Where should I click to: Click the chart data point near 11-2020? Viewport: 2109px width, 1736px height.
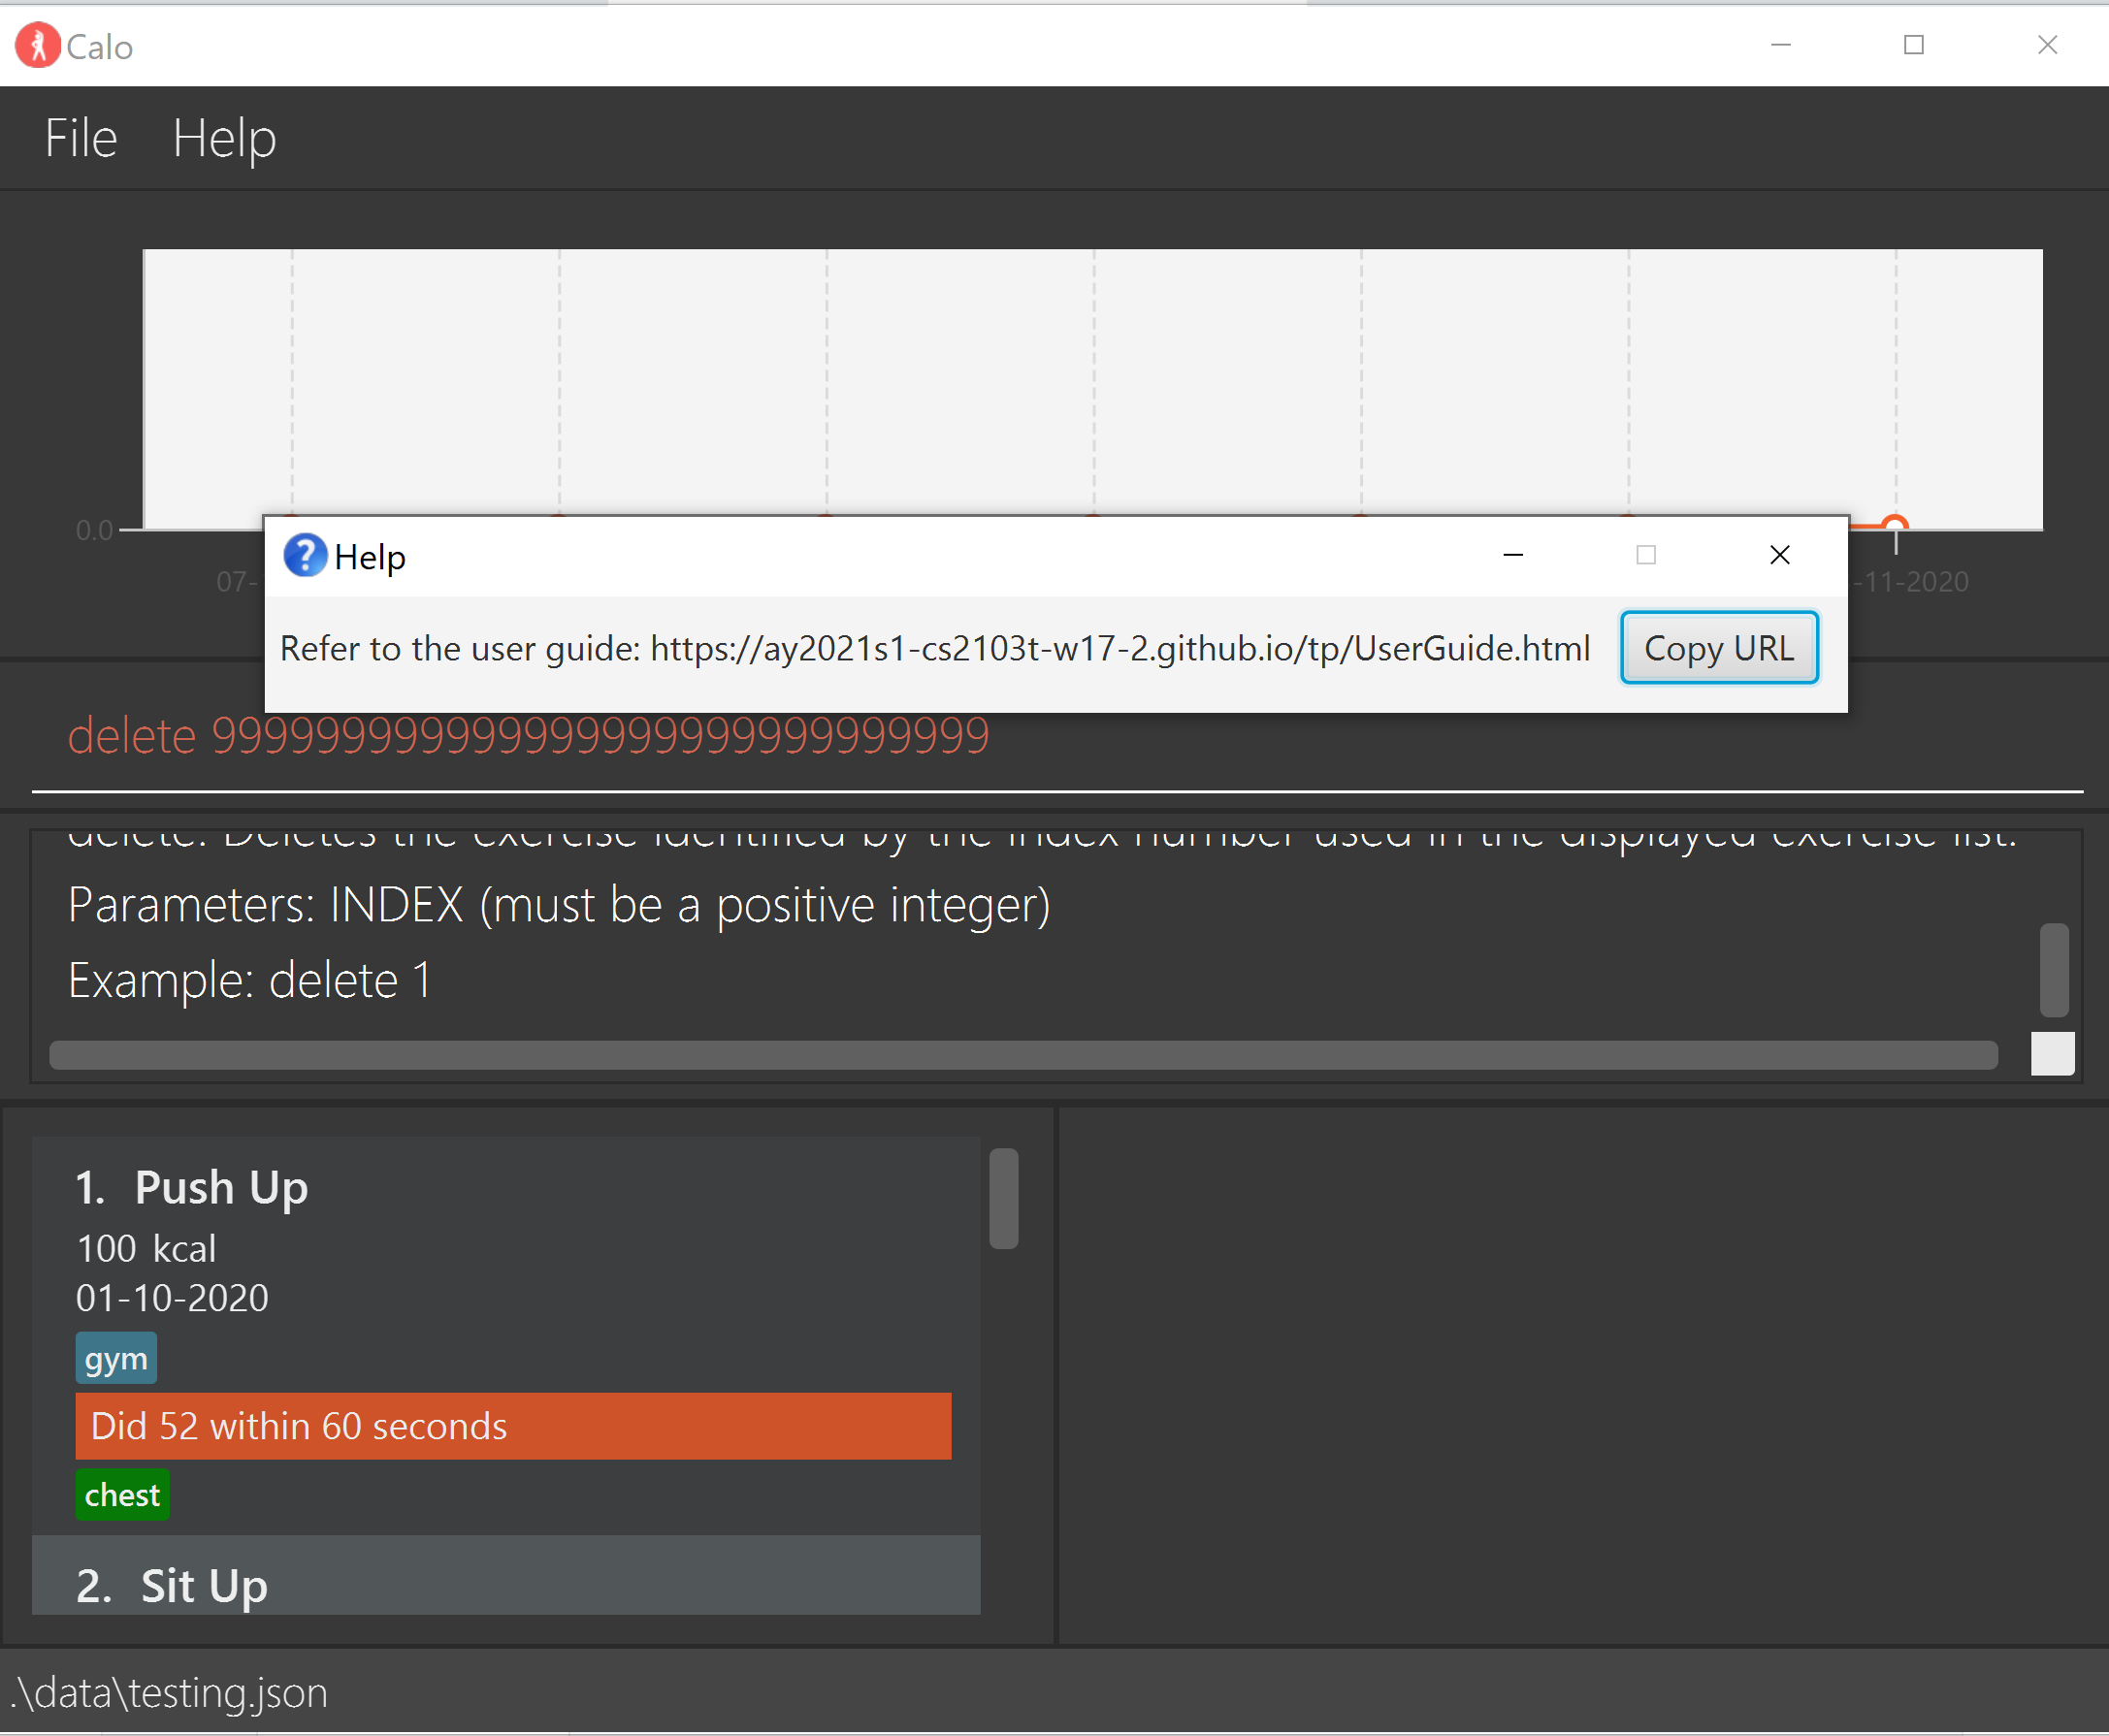[1894, 524]
